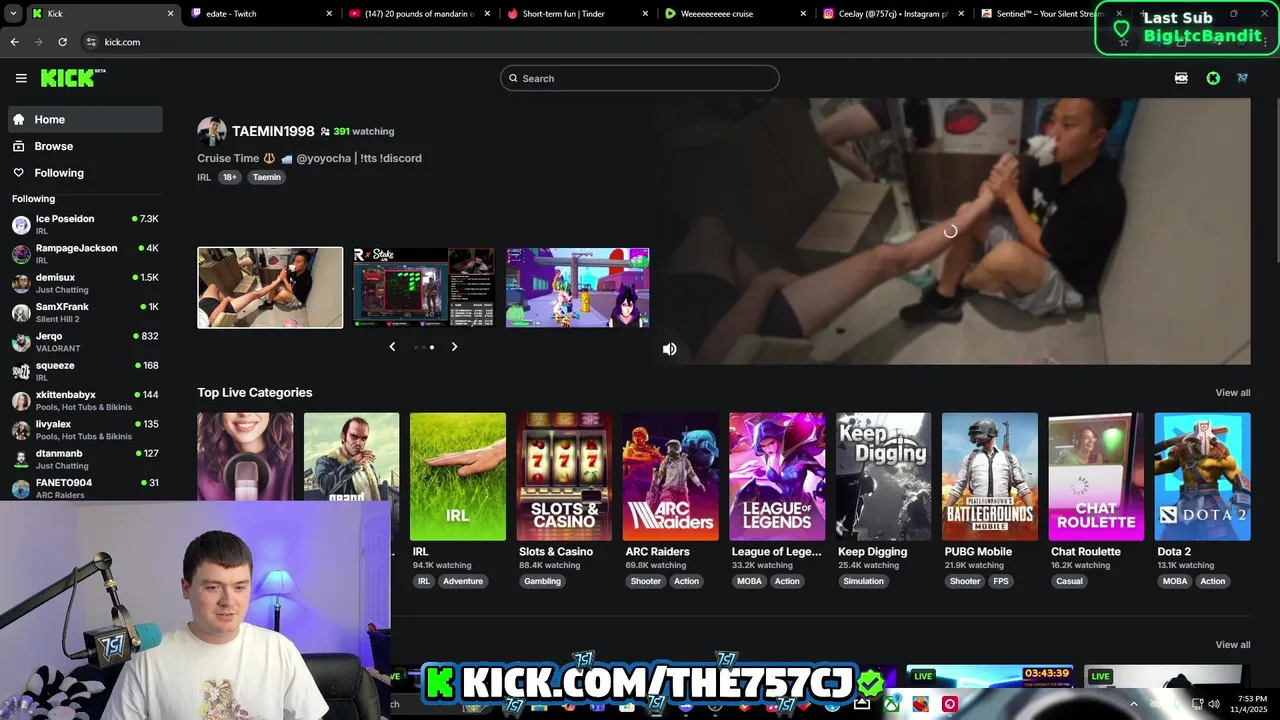
Task: Open the League of Legends category card
Action: click(x=777, y=476)
